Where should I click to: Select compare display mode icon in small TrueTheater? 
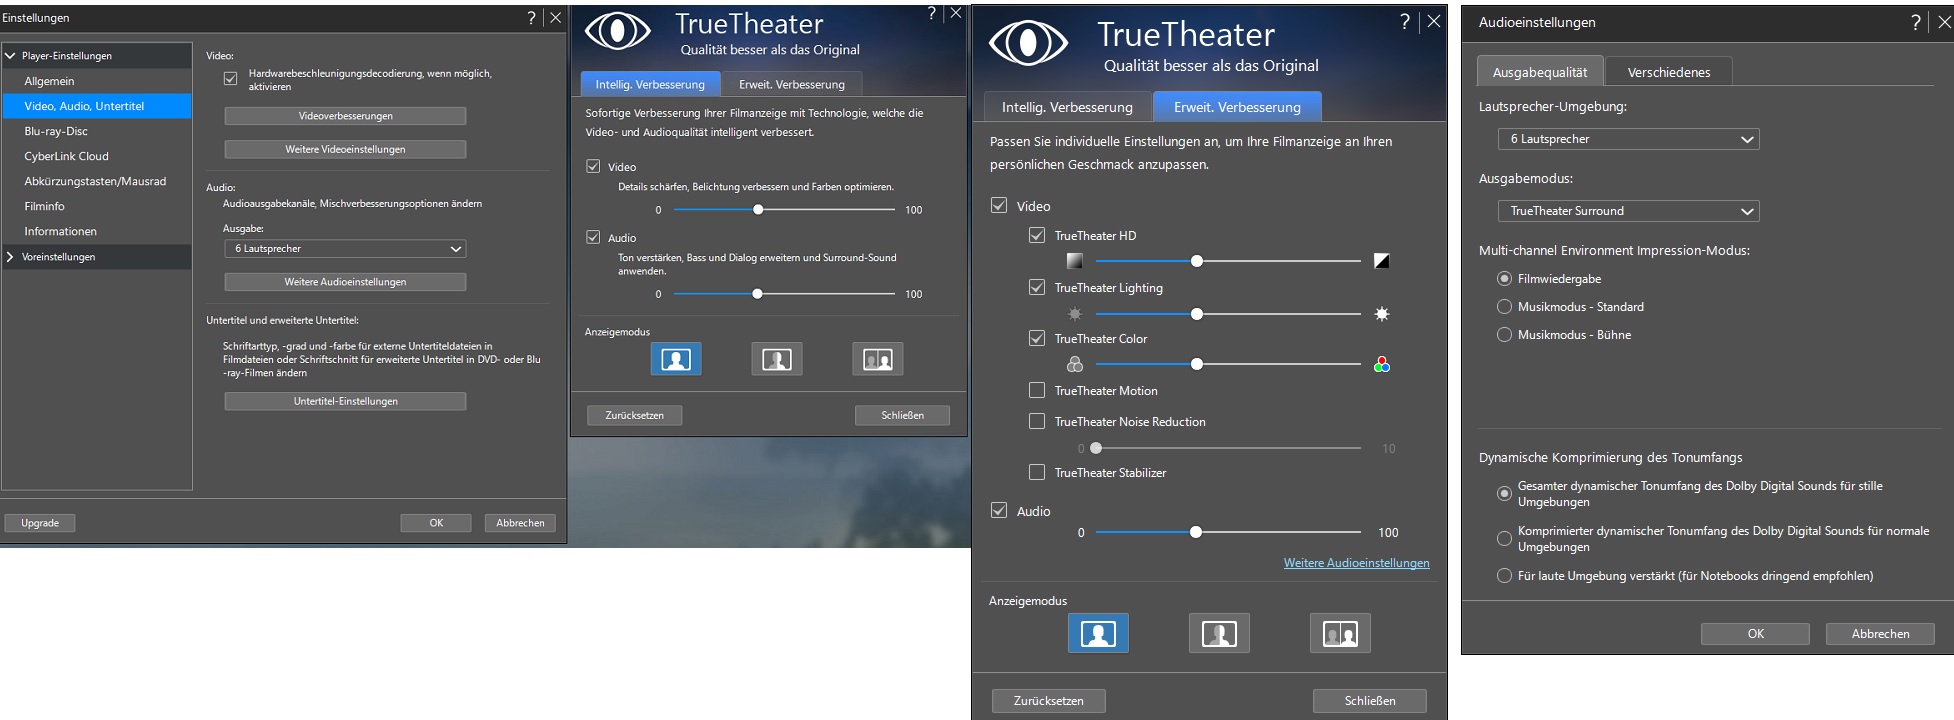pos(878,359)
